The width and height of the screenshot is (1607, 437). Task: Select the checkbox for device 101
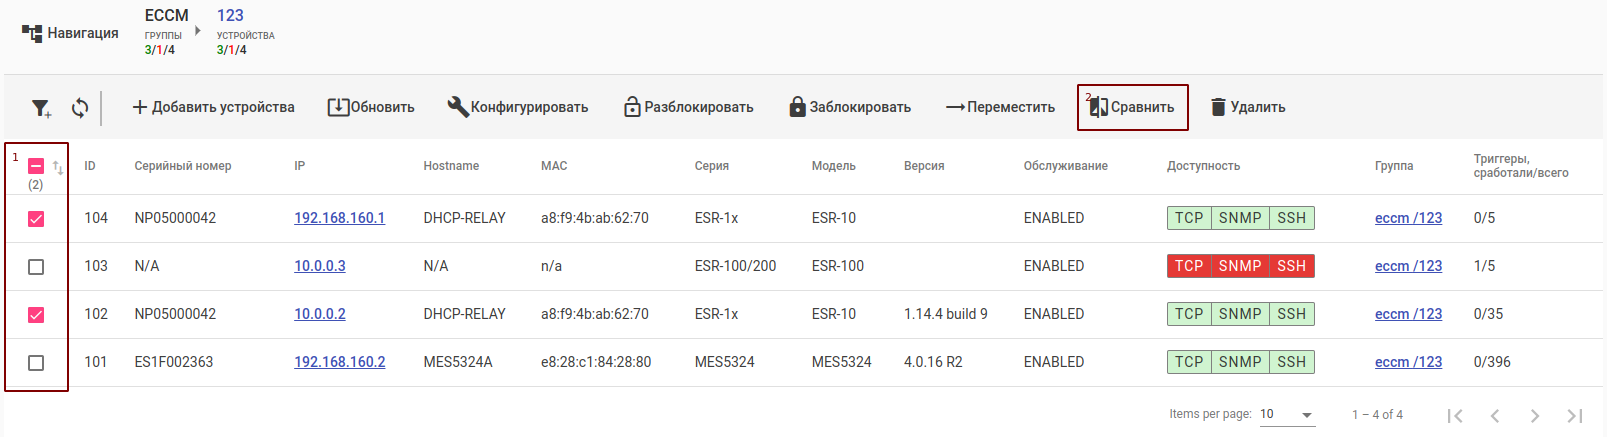36,363
